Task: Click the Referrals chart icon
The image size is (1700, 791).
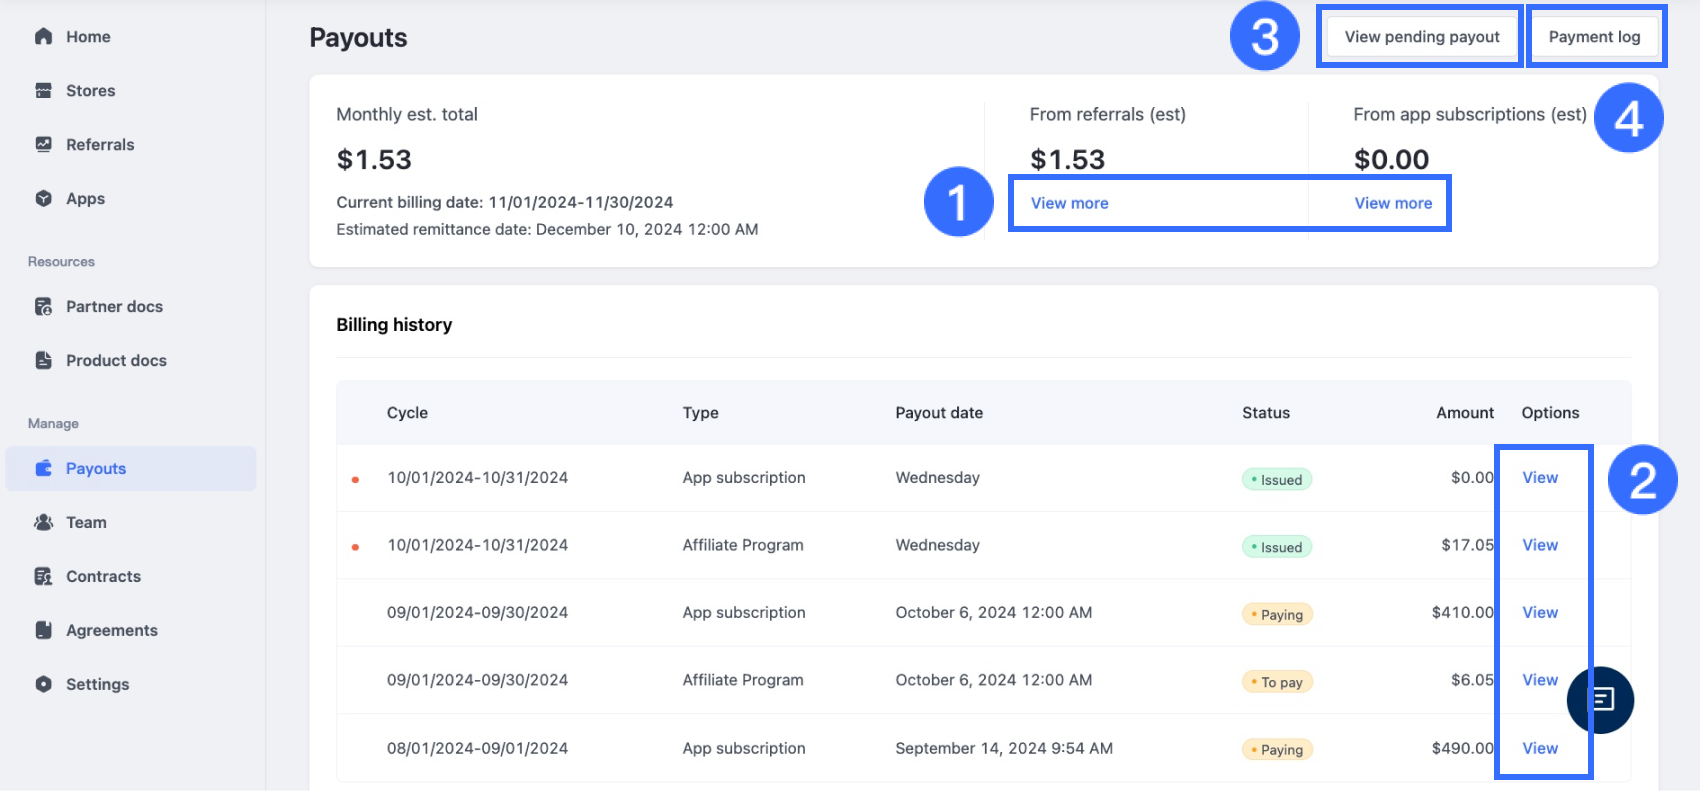Action: 43,145
